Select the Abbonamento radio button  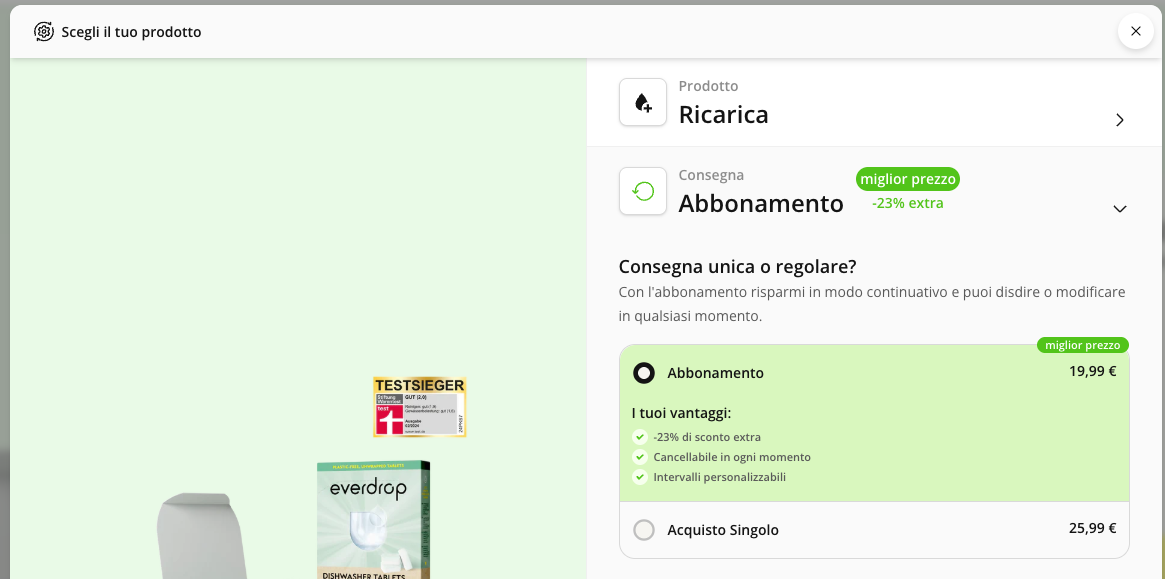click(x=644, y=373)
